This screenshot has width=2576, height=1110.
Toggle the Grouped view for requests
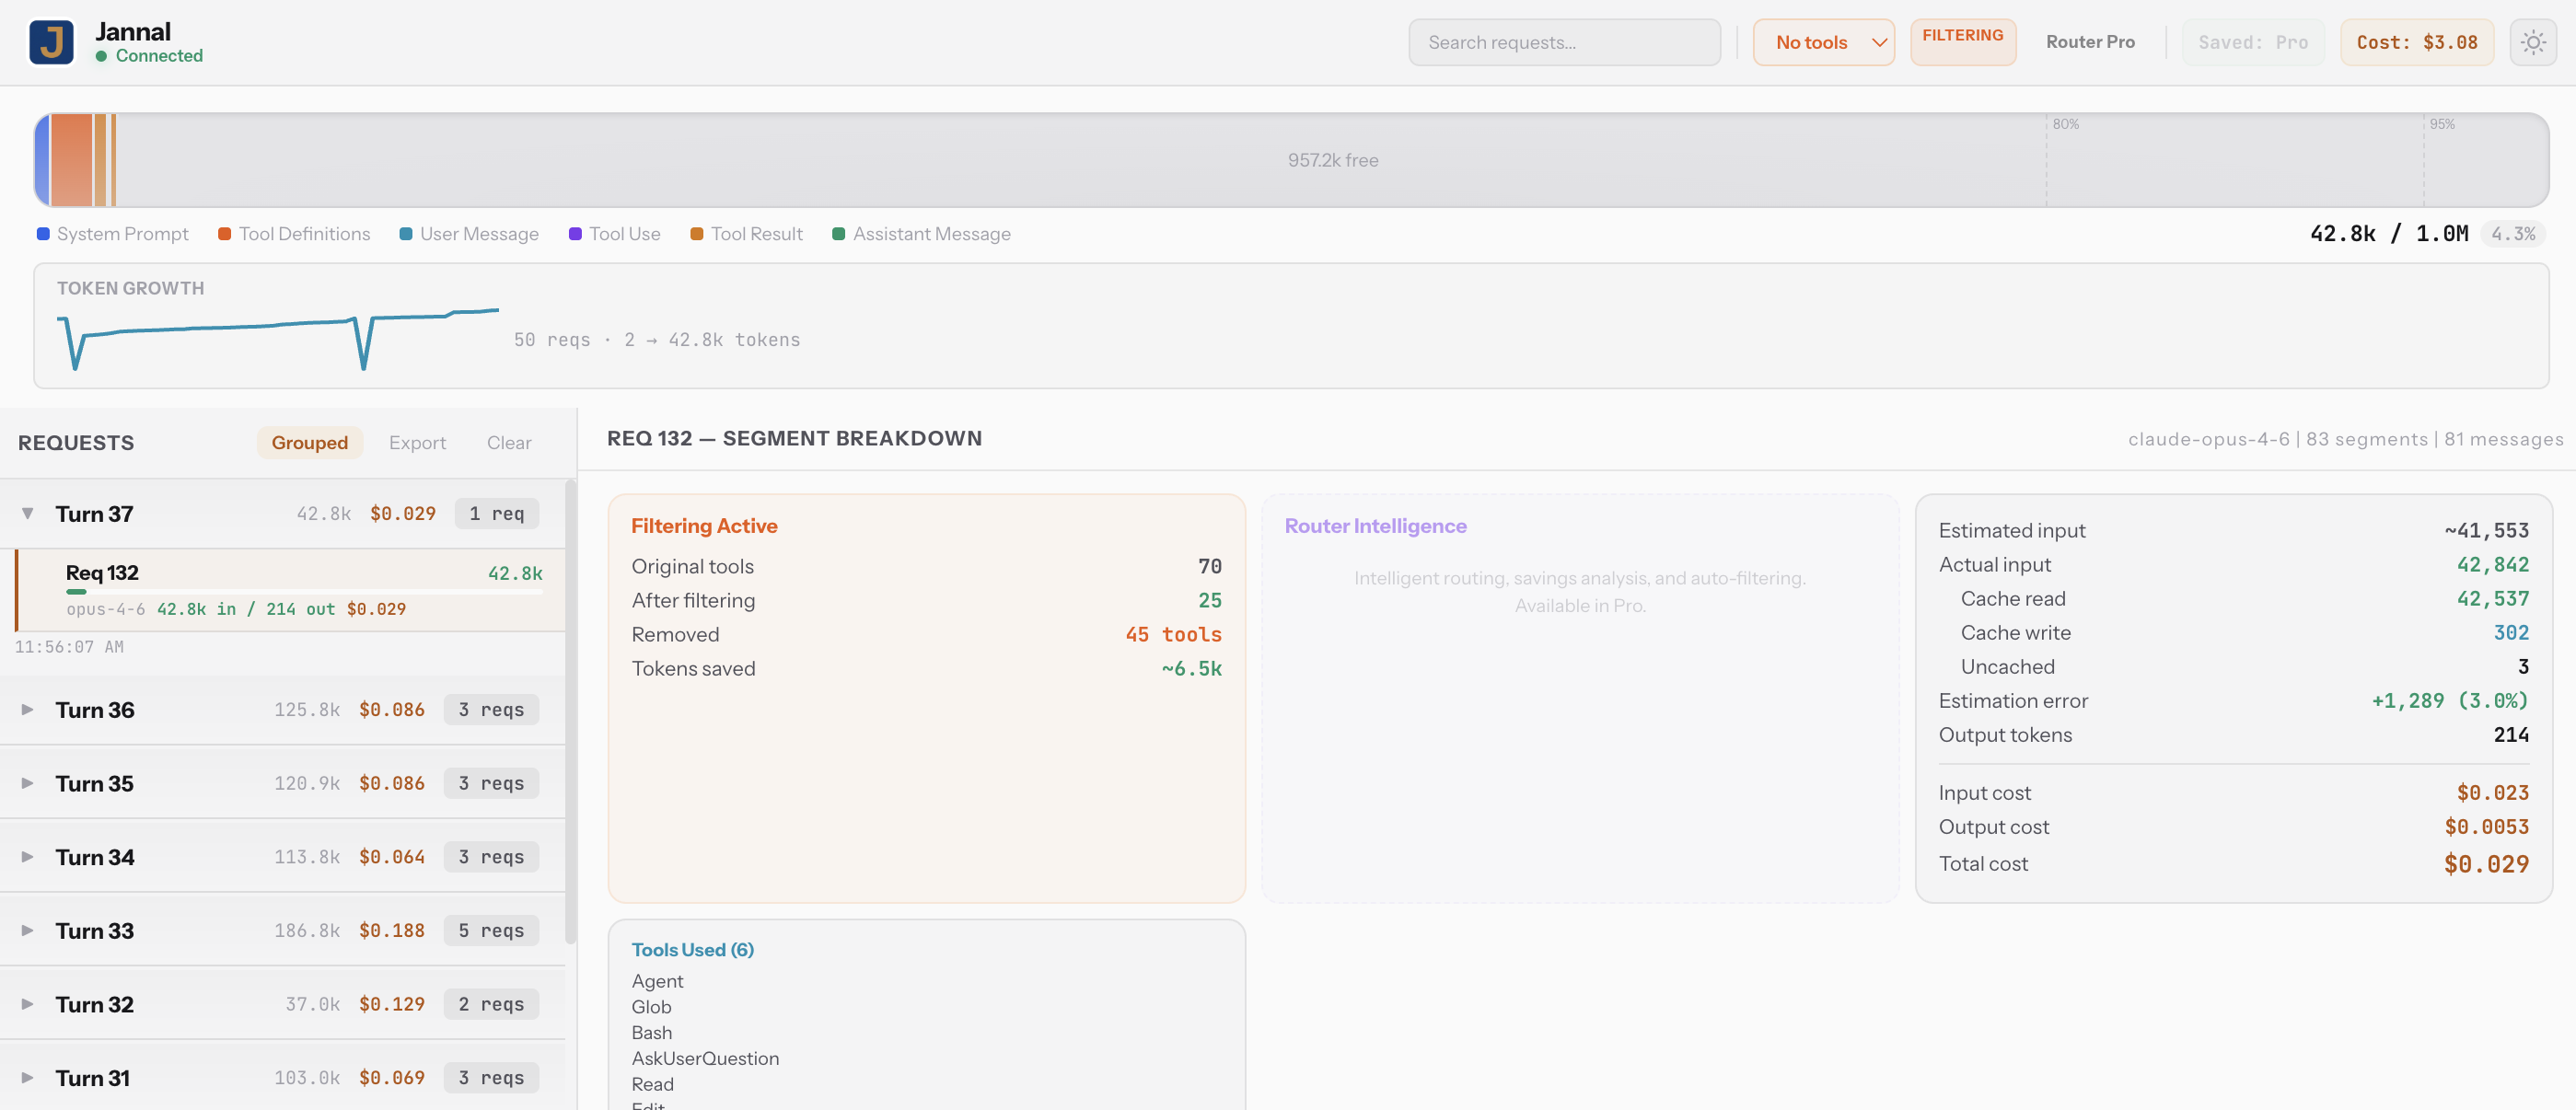pyautogui.click(x=310, y=442)
